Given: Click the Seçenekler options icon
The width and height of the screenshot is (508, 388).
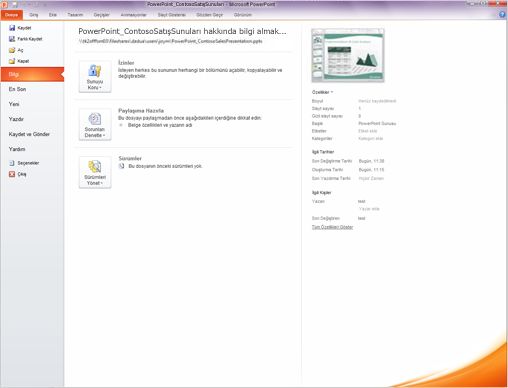Looking at the screenshot, I should tap(12, 163).
